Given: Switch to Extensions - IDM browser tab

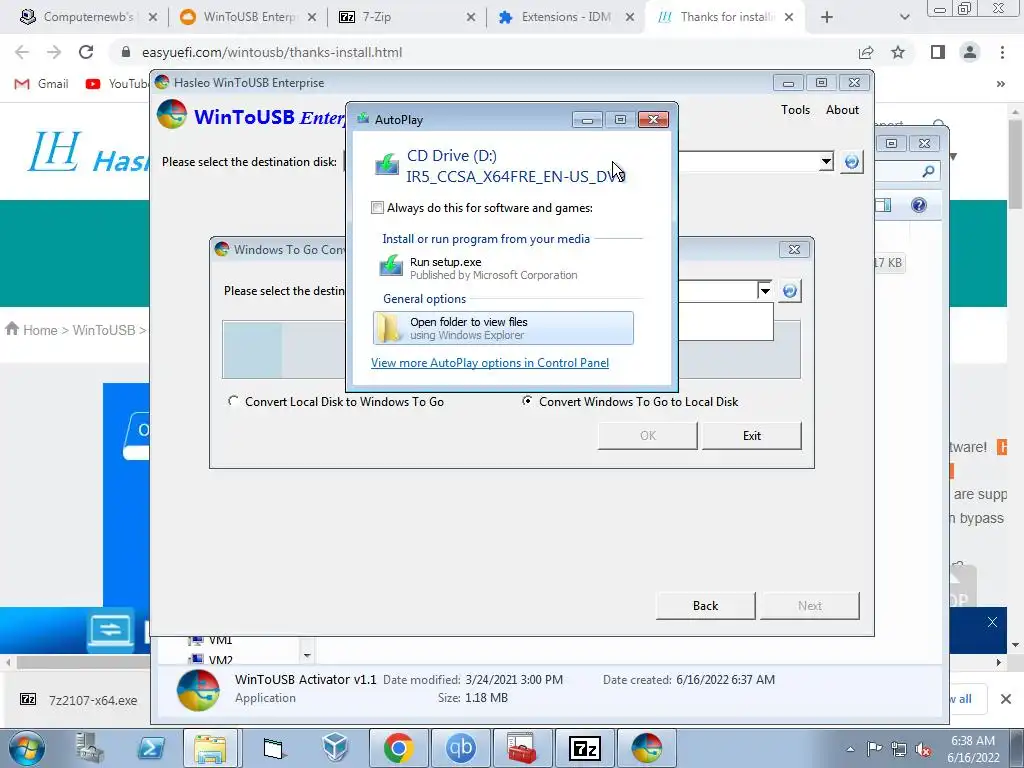Looking at the screenshot, I should (566, 17).
